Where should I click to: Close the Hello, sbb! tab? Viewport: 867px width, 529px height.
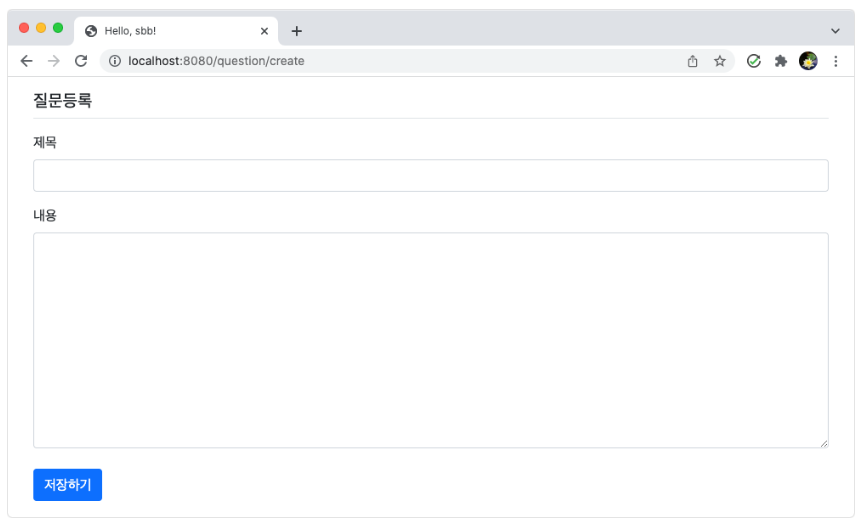[x=264, y=31]
